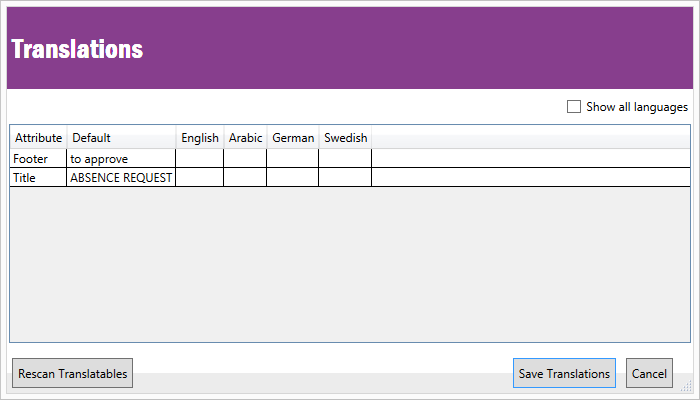
Task: Edit the Arabic translation for Footer
Action: (245, 159)
